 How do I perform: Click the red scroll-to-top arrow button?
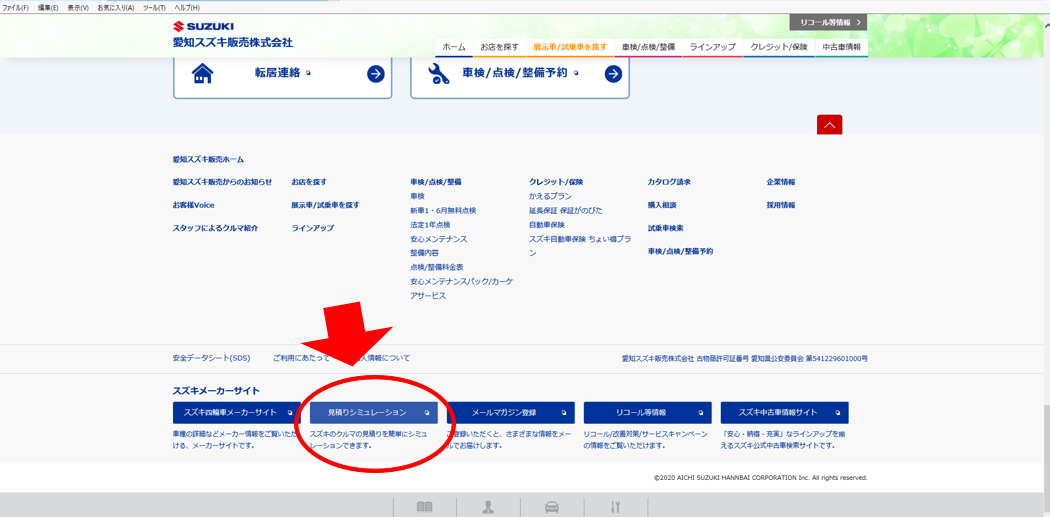(829, 125)
